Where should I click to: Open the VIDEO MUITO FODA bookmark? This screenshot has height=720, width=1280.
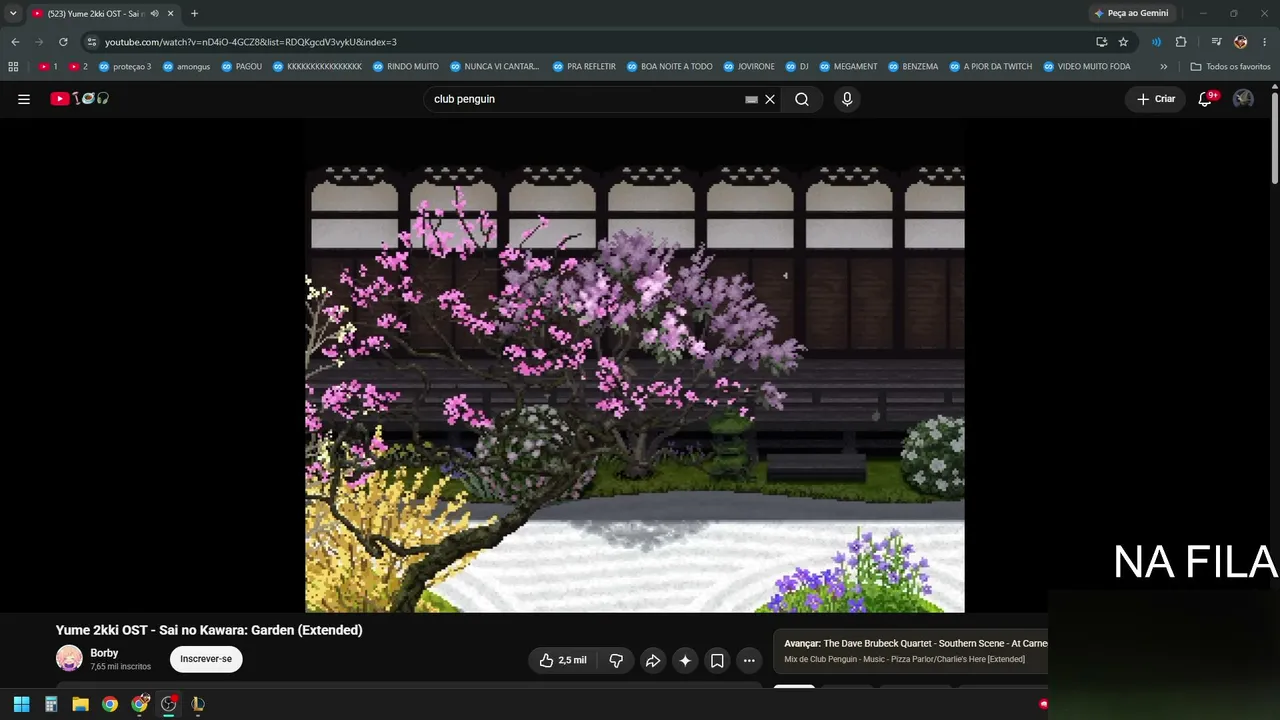(x=1086, y=67)
